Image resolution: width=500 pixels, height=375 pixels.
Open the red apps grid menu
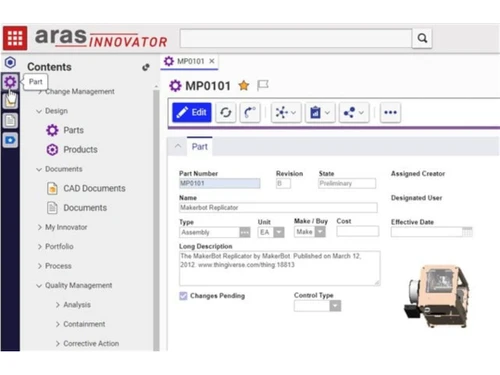click(x=15, y=38)
